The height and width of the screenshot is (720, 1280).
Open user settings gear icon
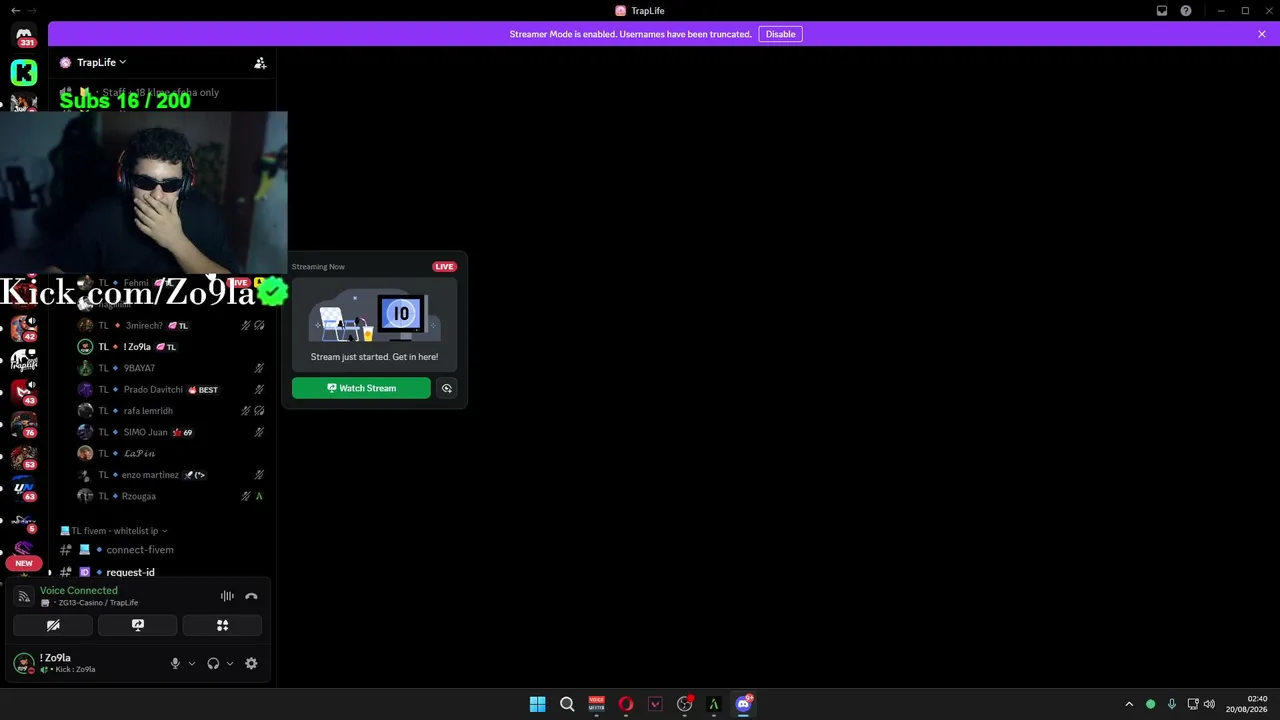(x=251, y=663)
